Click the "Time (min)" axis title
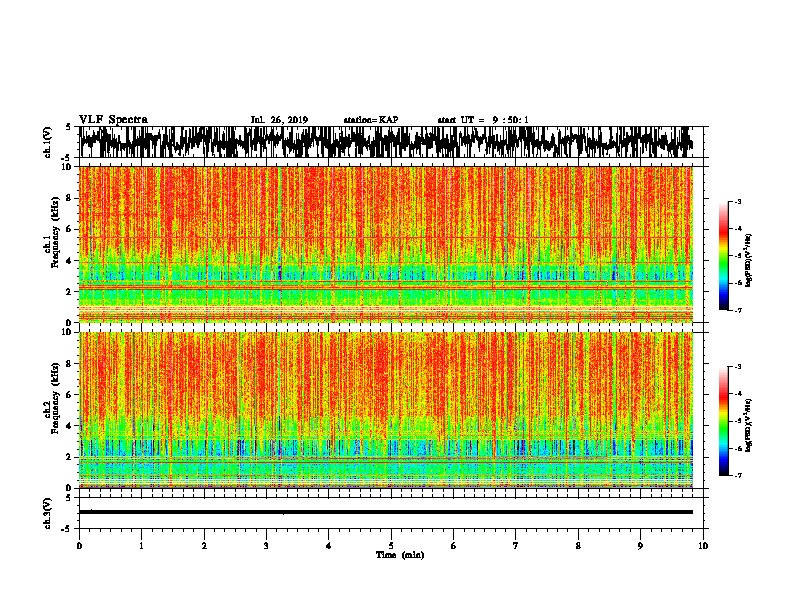Viewport: 792px width, 612px height. coord(400,555)
